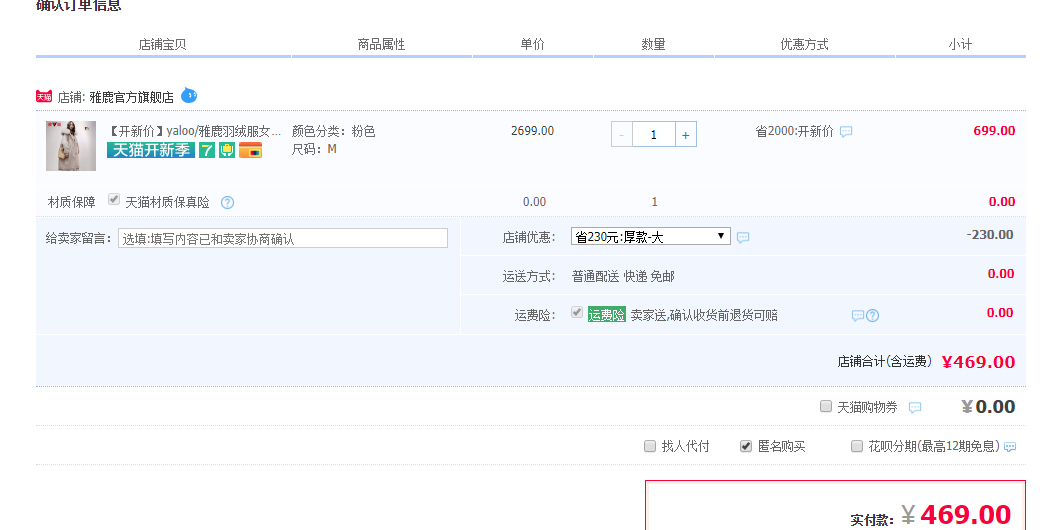Image resolution: width=1045 pixels, height=530 pixels.
Task: Click the Tmall logo icon beside the store name
Action: tap(44, 97)
